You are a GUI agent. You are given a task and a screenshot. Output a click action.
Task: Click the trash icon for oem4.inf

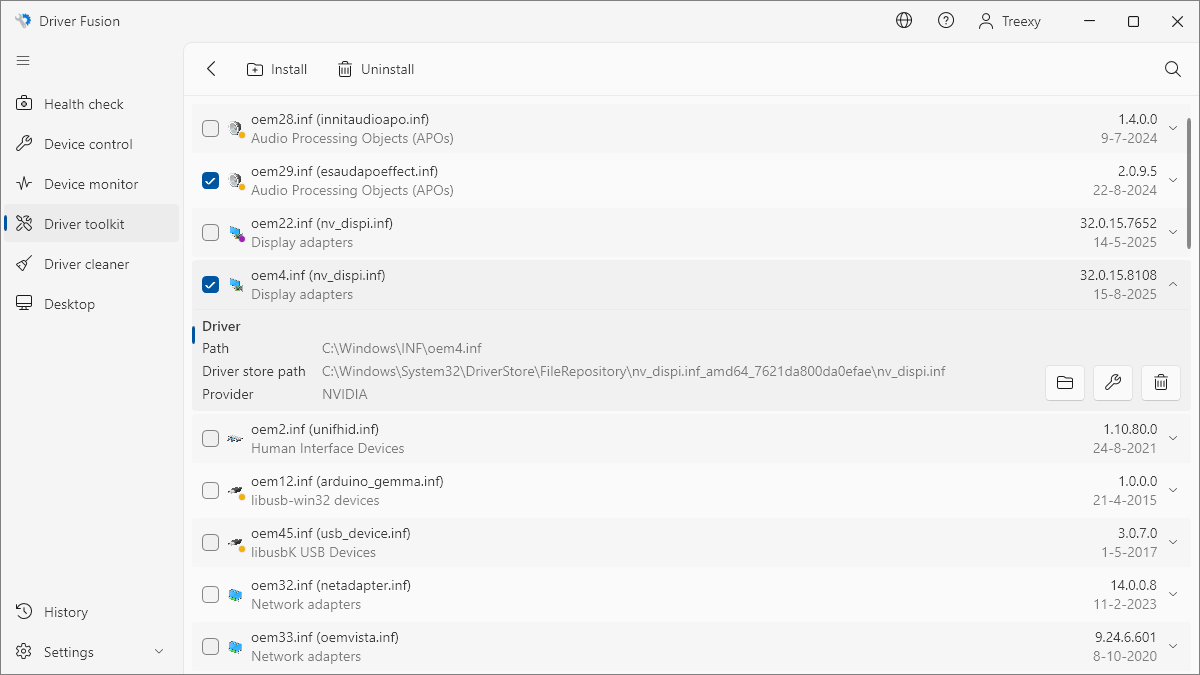(1160, 382)
